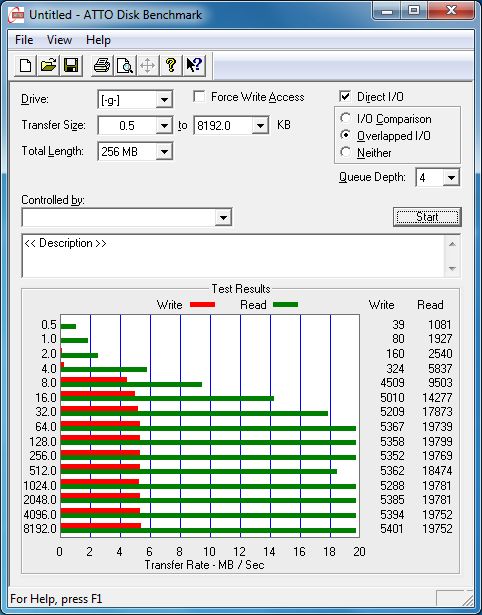
Task: Click inside the Description text box
Action: (234, 256)
